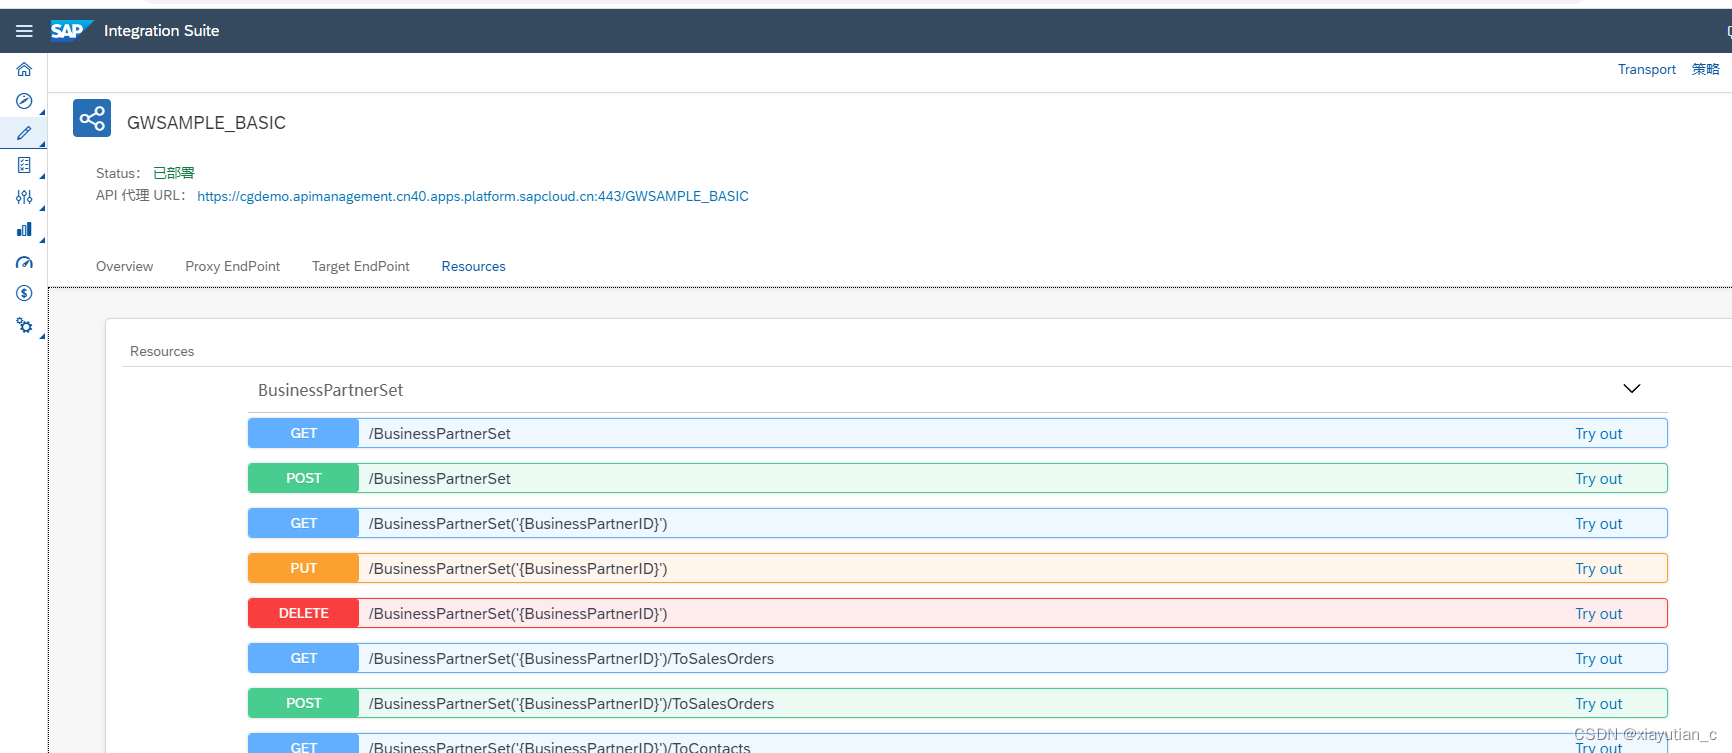Viewport: 1732px width, 753px height.
Task: Switch to the Proxy EndPoint tab
Action: coord(232,266)
